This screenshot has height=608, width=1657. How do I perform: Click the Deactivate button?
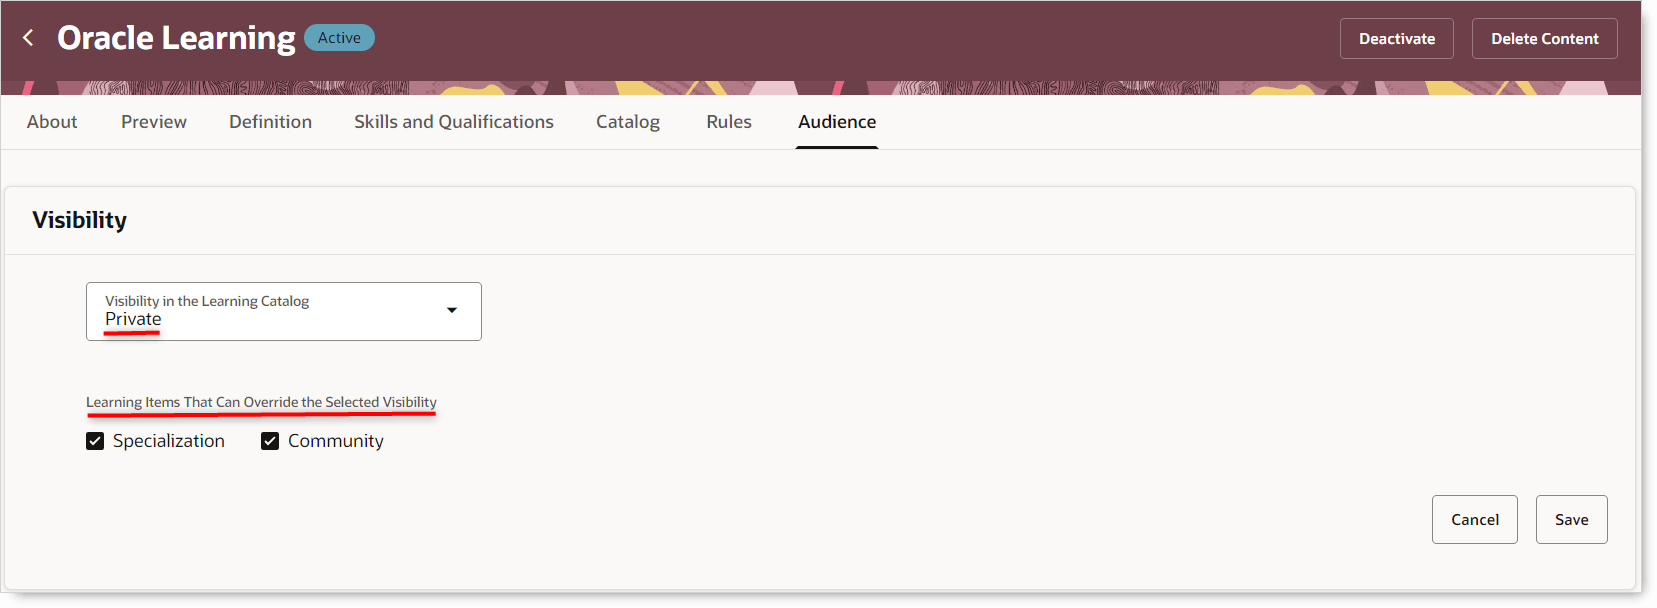point(1397,39)
